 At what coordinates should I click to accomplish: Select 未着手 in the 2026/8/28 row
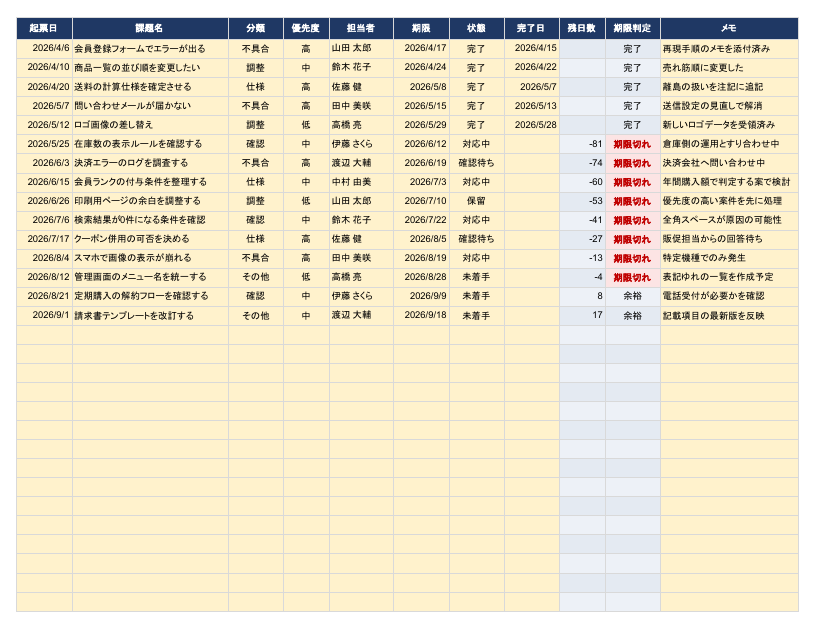[477, 277]
